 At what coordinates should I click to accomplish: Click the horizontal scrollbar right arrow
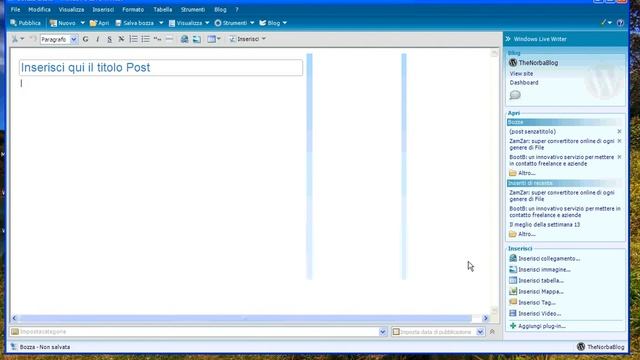click(x=486, y=318)
